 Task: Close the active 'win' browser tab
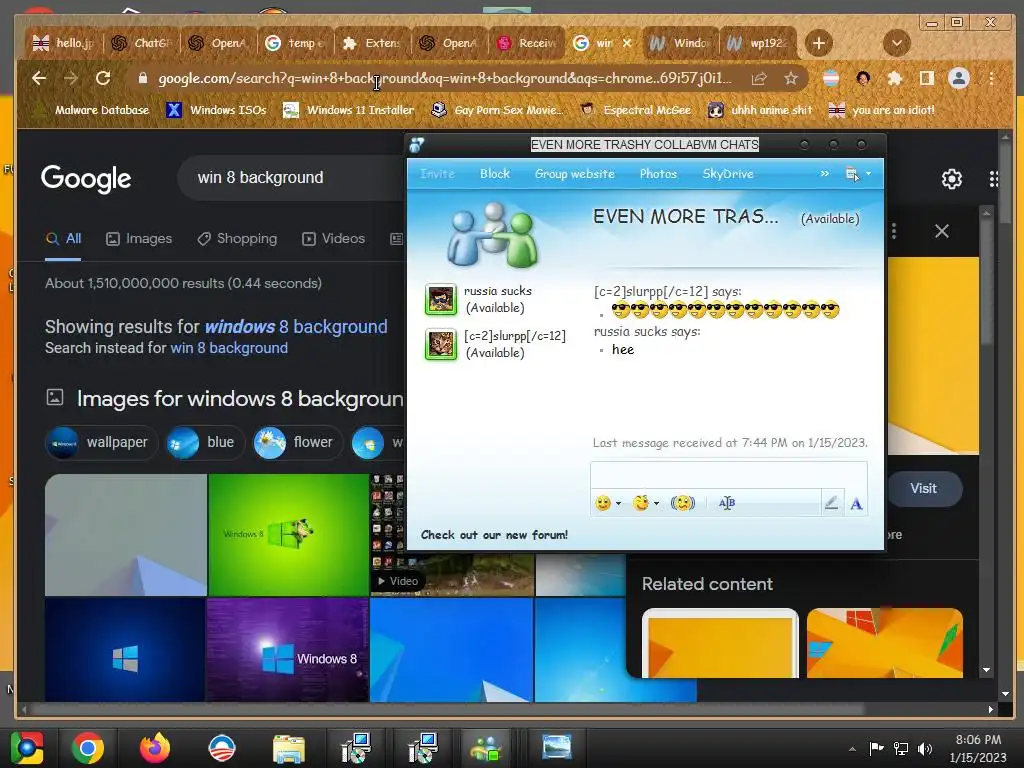coord(627,43)
